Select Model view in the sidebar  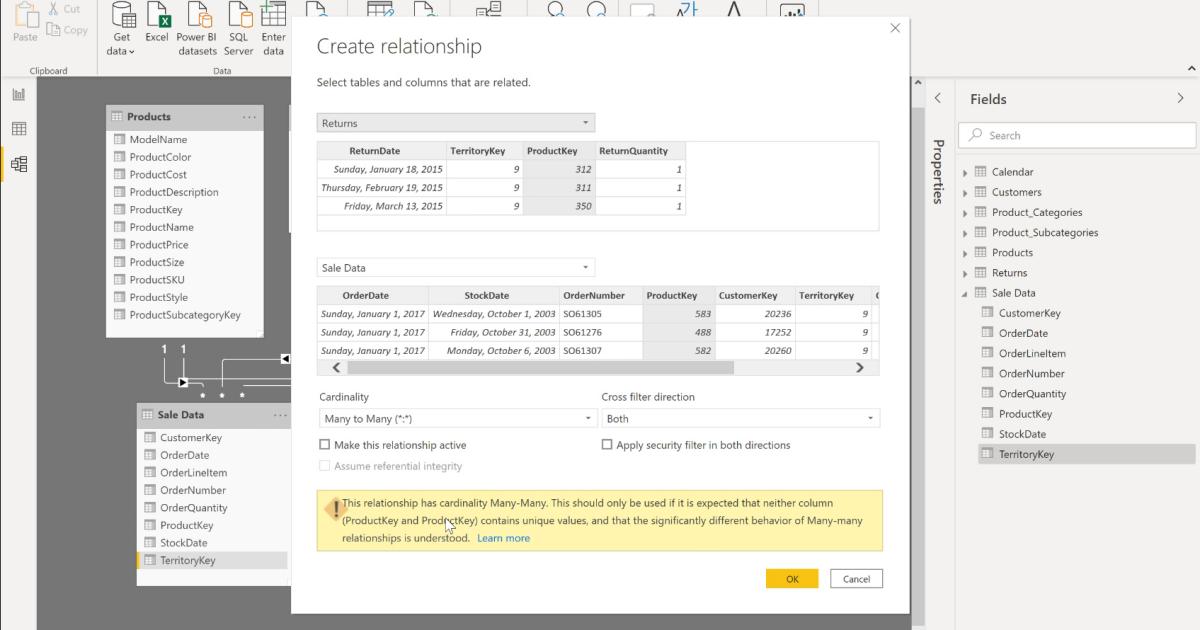tap(18, 163)
